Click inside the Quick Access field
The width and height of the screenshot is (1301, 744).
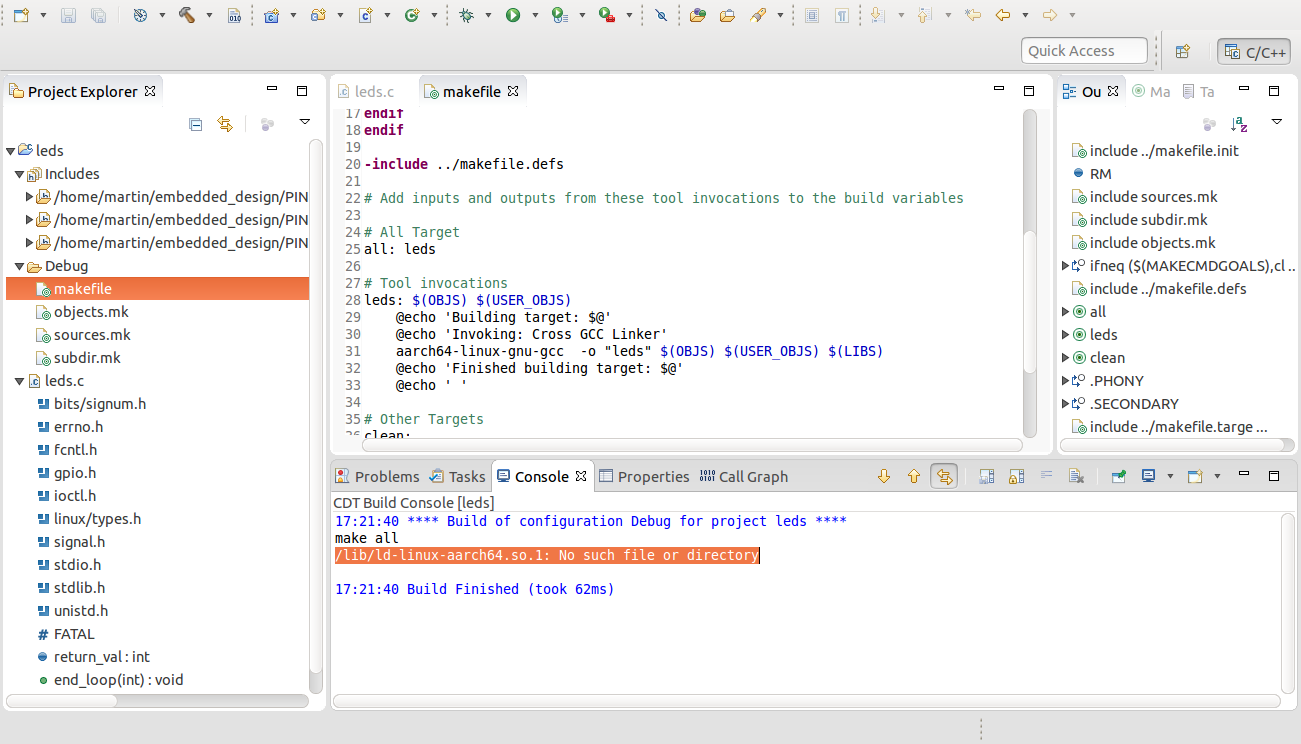click(1084, 50)
